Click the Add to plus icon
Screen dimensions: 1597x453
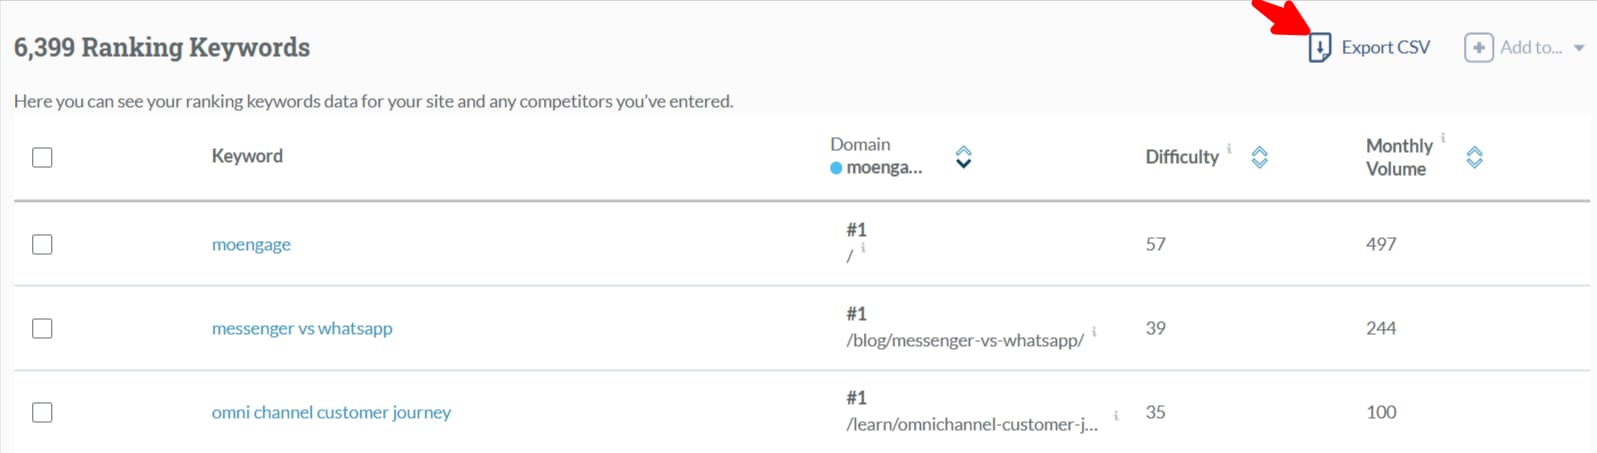tap(1478, 47)
